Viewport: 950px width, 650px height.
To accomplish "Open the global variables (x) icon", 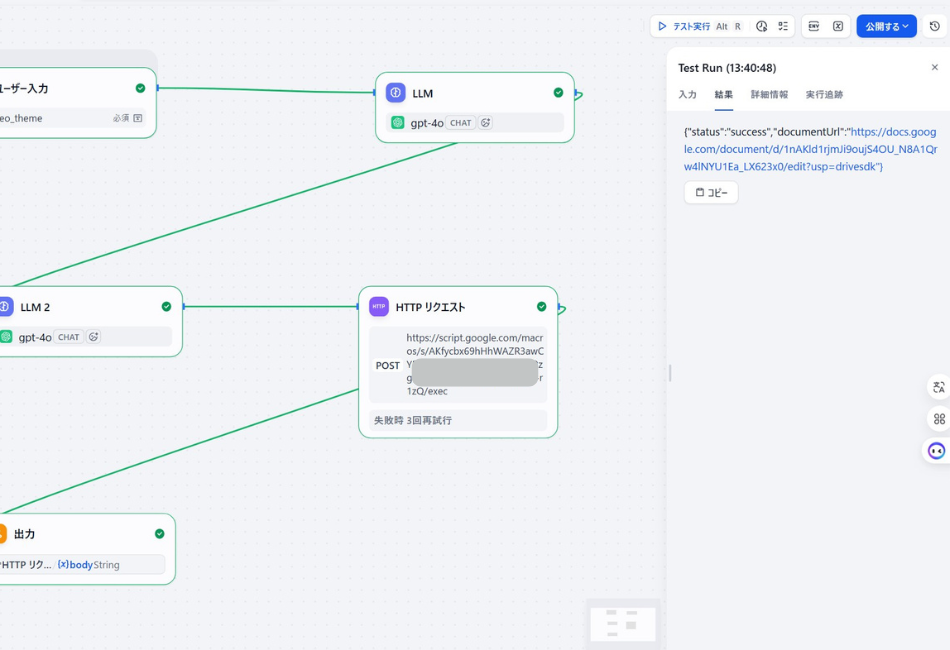I will coord(838,26).
